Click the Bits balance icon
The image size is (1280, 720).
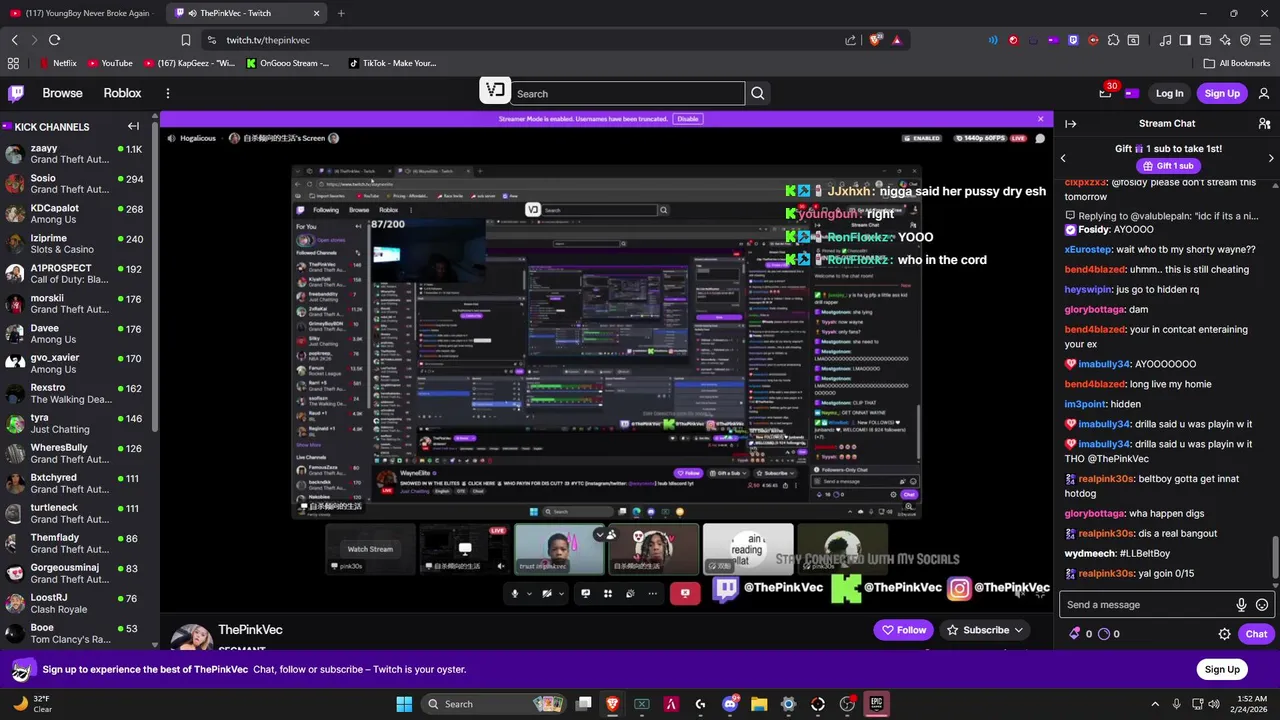click(x=1075, y=634)
